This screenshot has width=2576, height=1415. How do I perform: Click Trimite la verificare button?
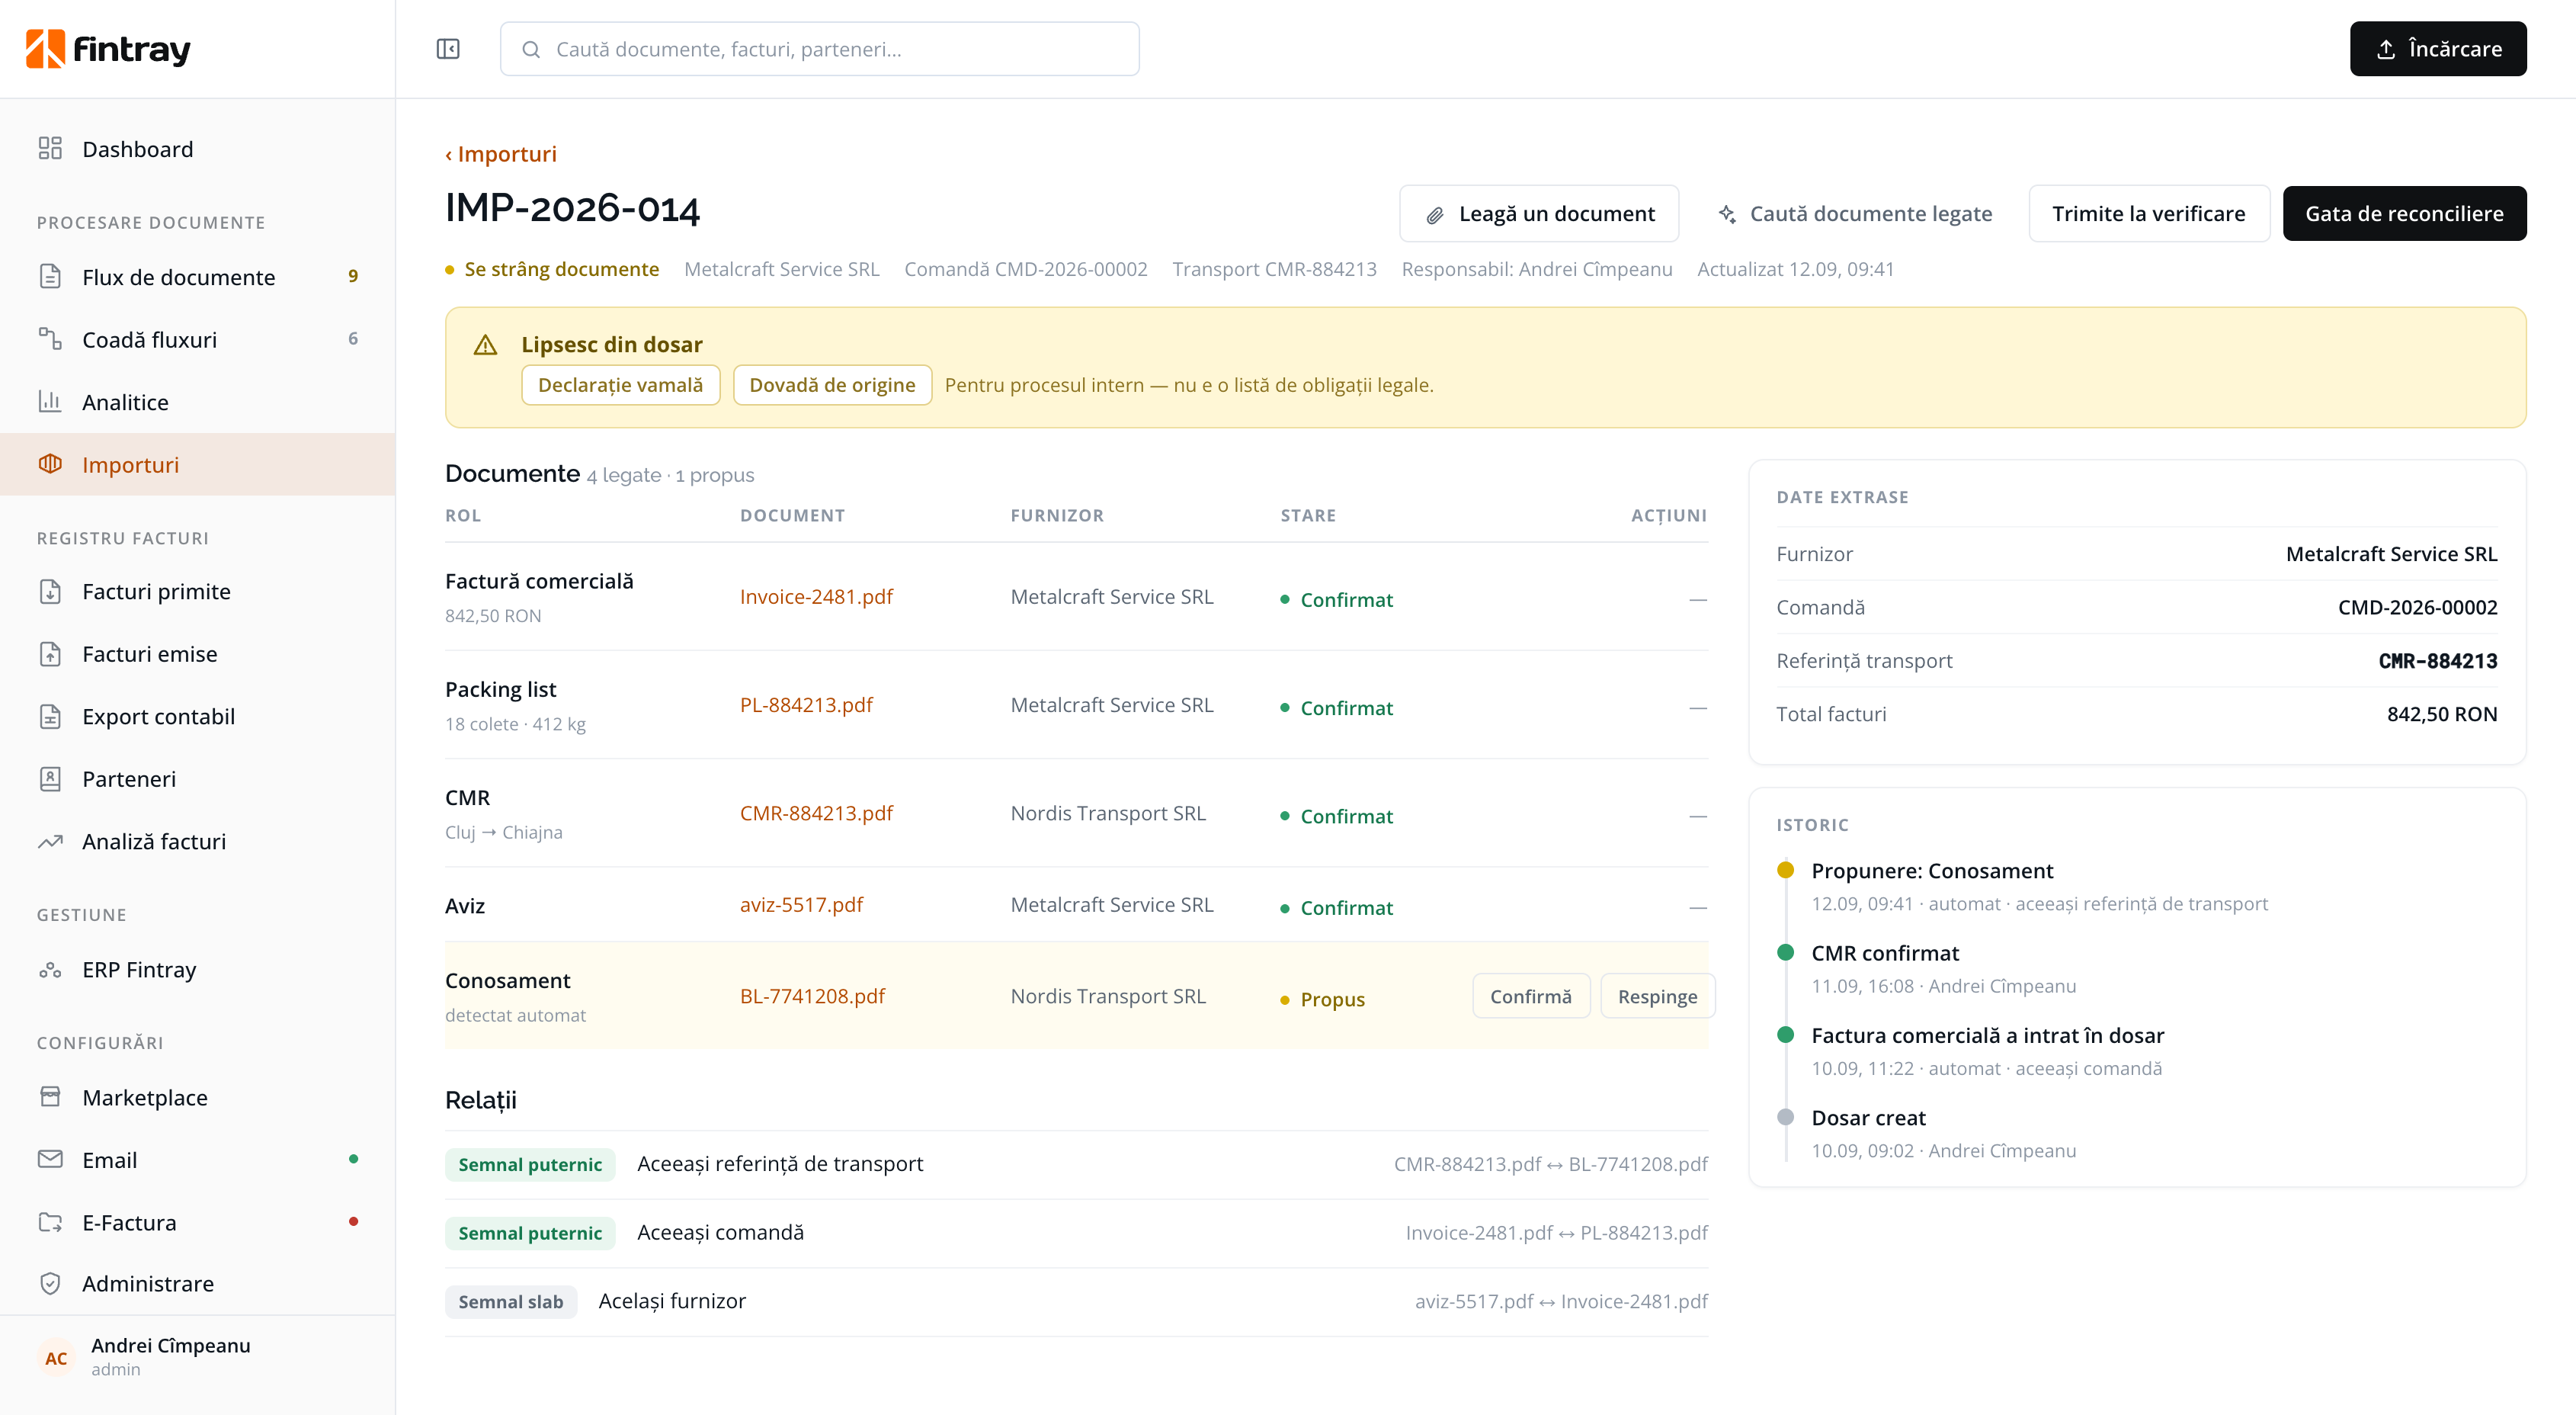[x=2148, y=213]
